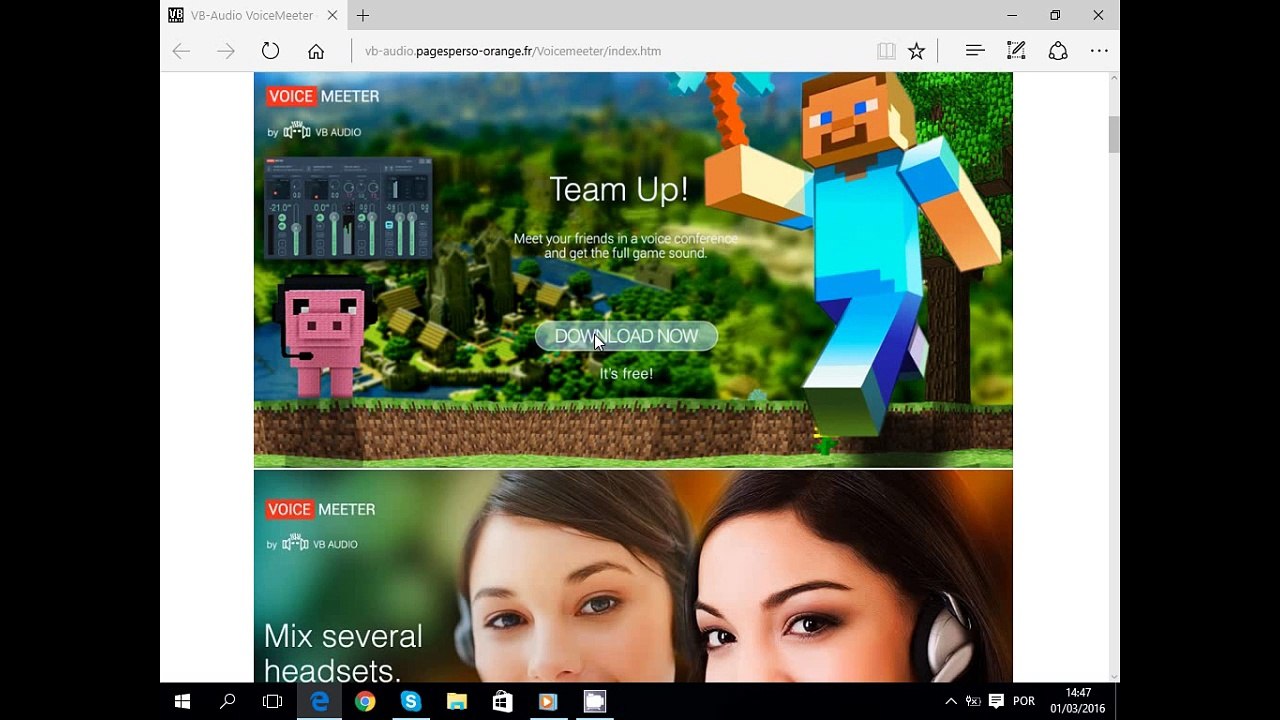Click the VB Audio logo in the headsets banner
1280x720 pixels.
[320, 544]
